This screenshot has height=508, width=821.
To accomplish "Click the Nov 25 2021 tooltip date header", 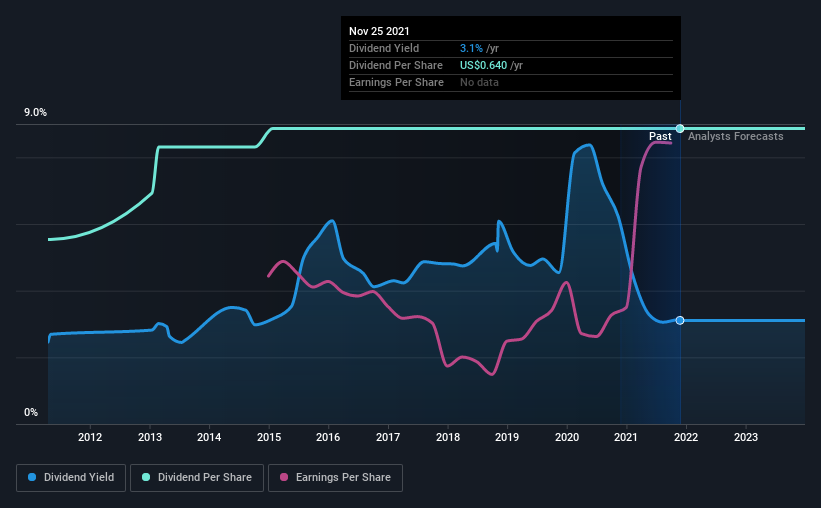I will click(x=379, y=31).
